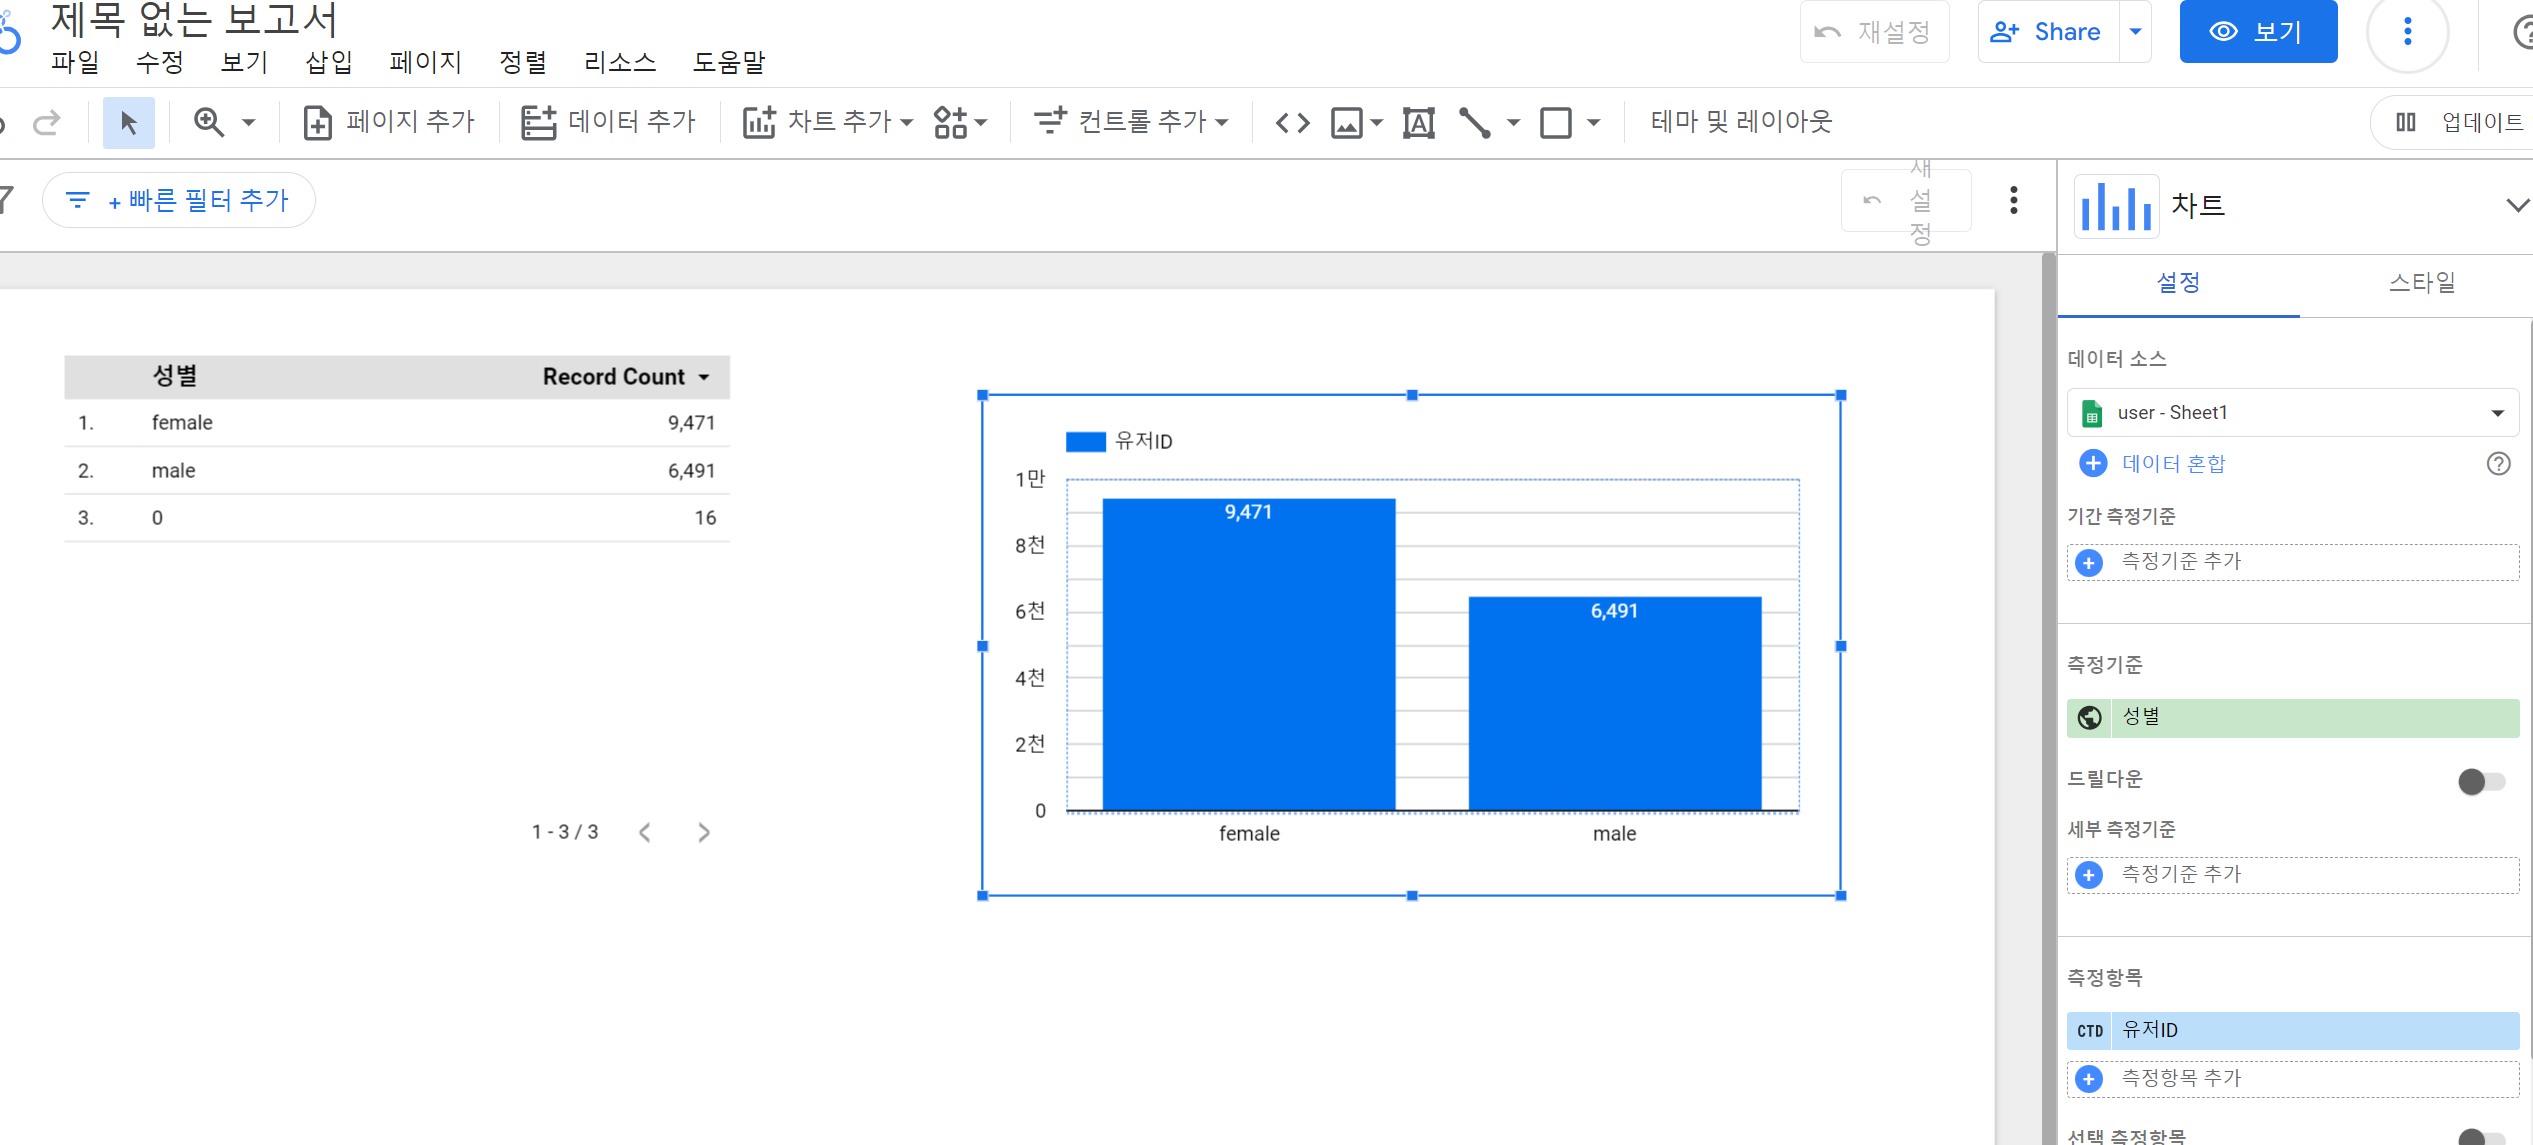Open 수정 menu
This screenshot has width=2533, height=1145.
160,62
